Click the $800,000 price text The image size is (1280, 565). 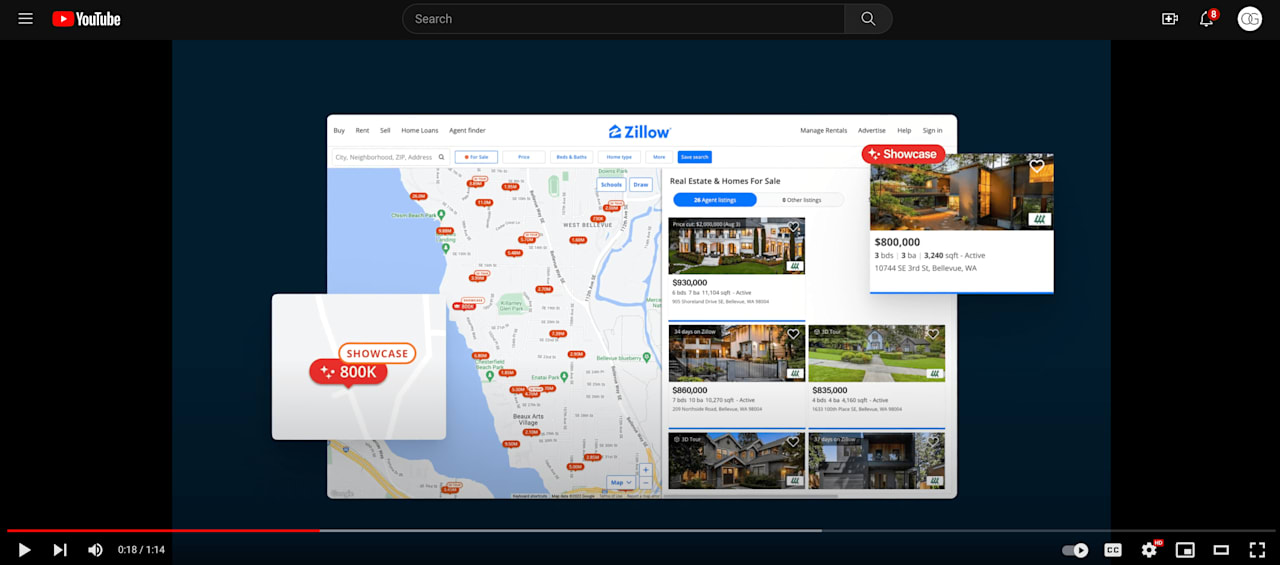pyautogui.click(x=897, y=242)
